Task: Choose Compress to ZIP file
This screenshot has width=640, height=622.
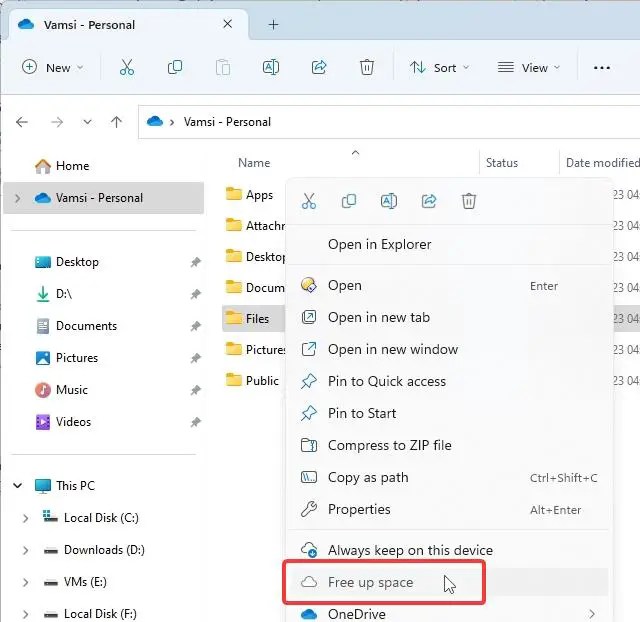Action: point(449,445)
